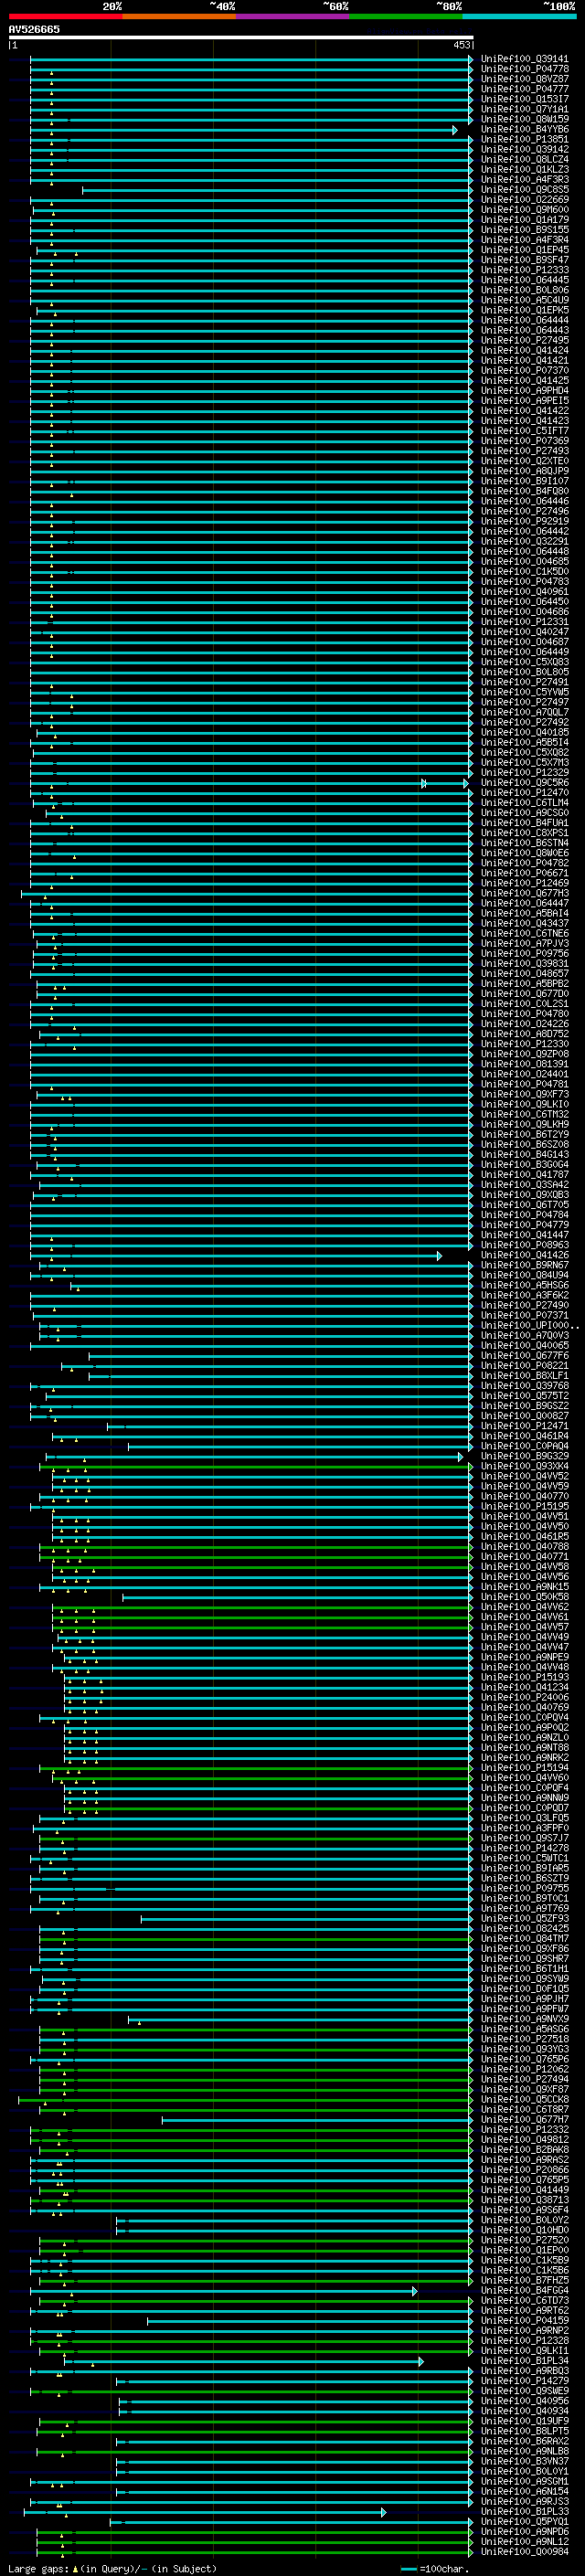
Task: Click the end arrowhead of B4YYB6 alignment
Action: pos(455,130)
